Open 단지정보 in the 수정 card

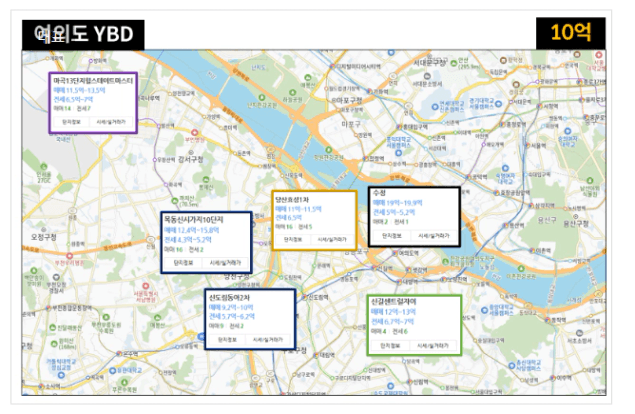392,236
